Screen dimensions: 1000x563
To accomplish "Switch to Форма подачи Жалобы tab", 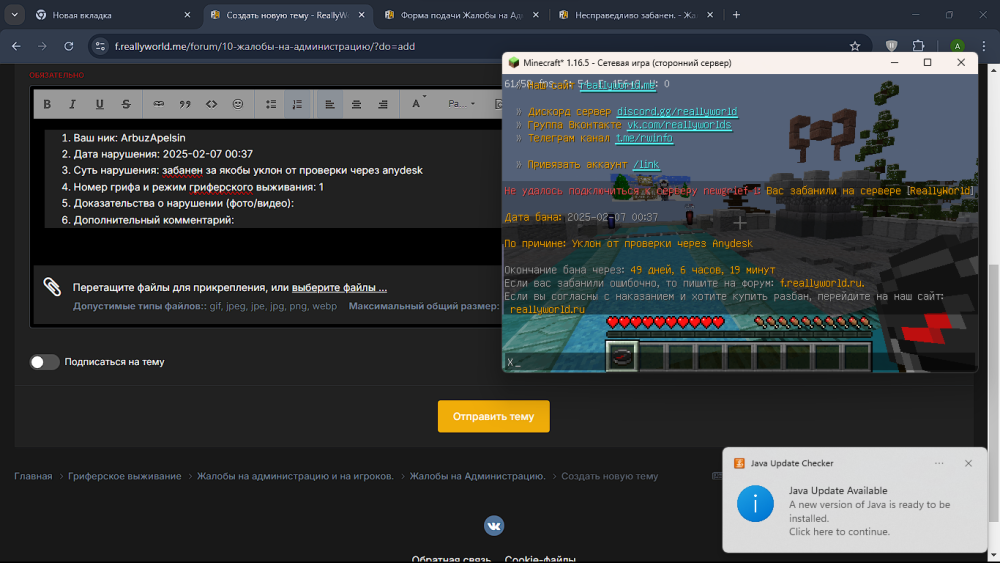I will tap(460, 15).
